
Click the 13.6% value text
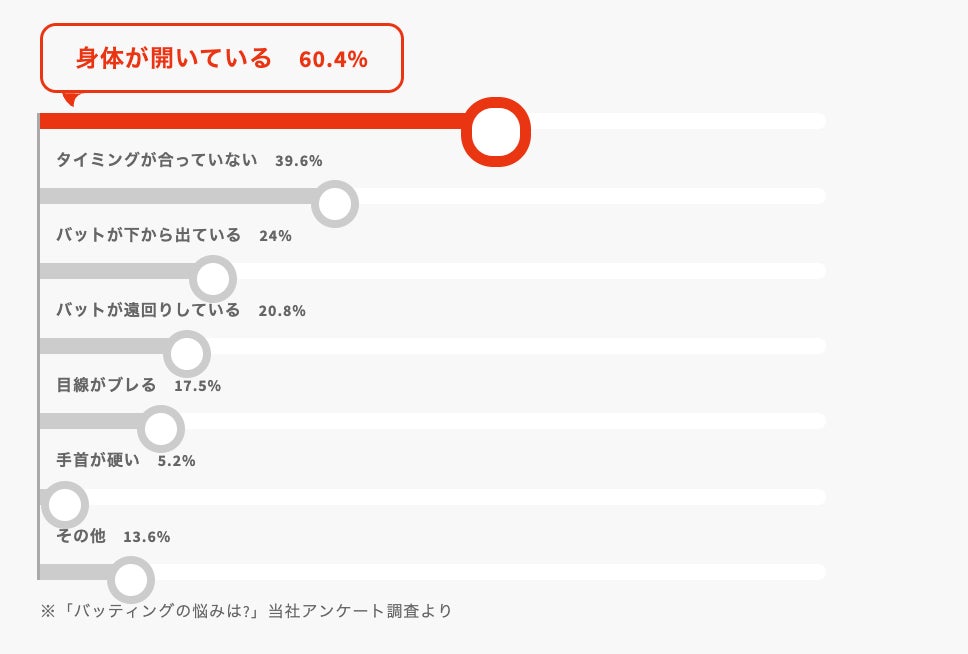146,537
